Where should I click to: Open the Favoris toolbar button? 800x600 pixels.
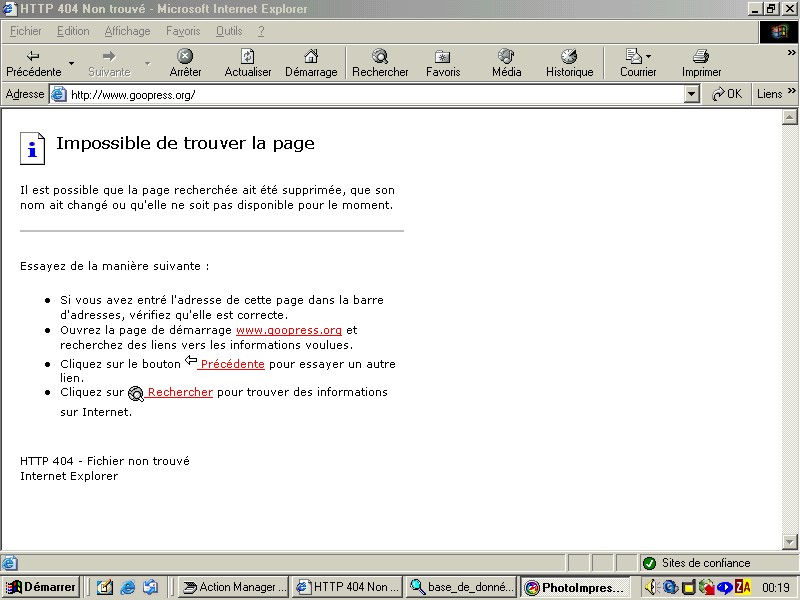coord(443,63)
